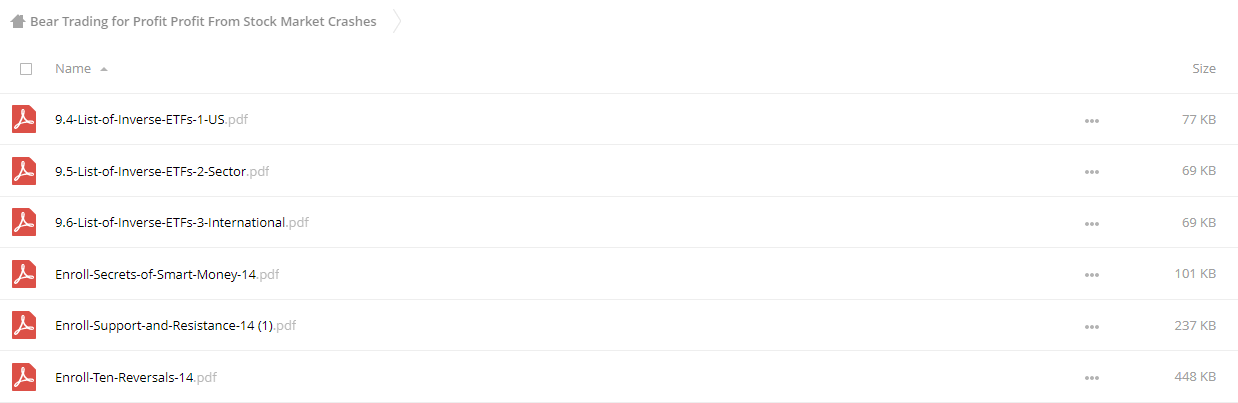Sort files by the Name column

point(73,69)
